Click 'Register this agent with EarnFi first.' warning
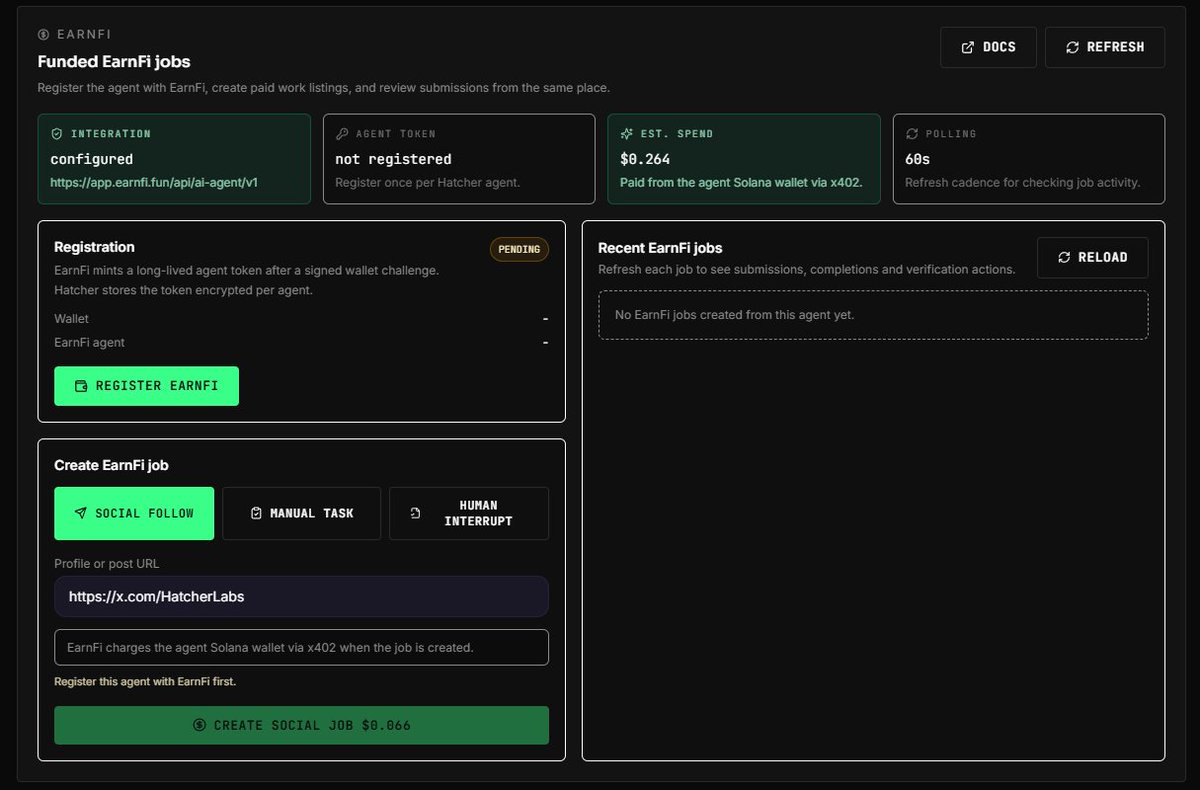1200x790 pixels. [x=145, y=682]
